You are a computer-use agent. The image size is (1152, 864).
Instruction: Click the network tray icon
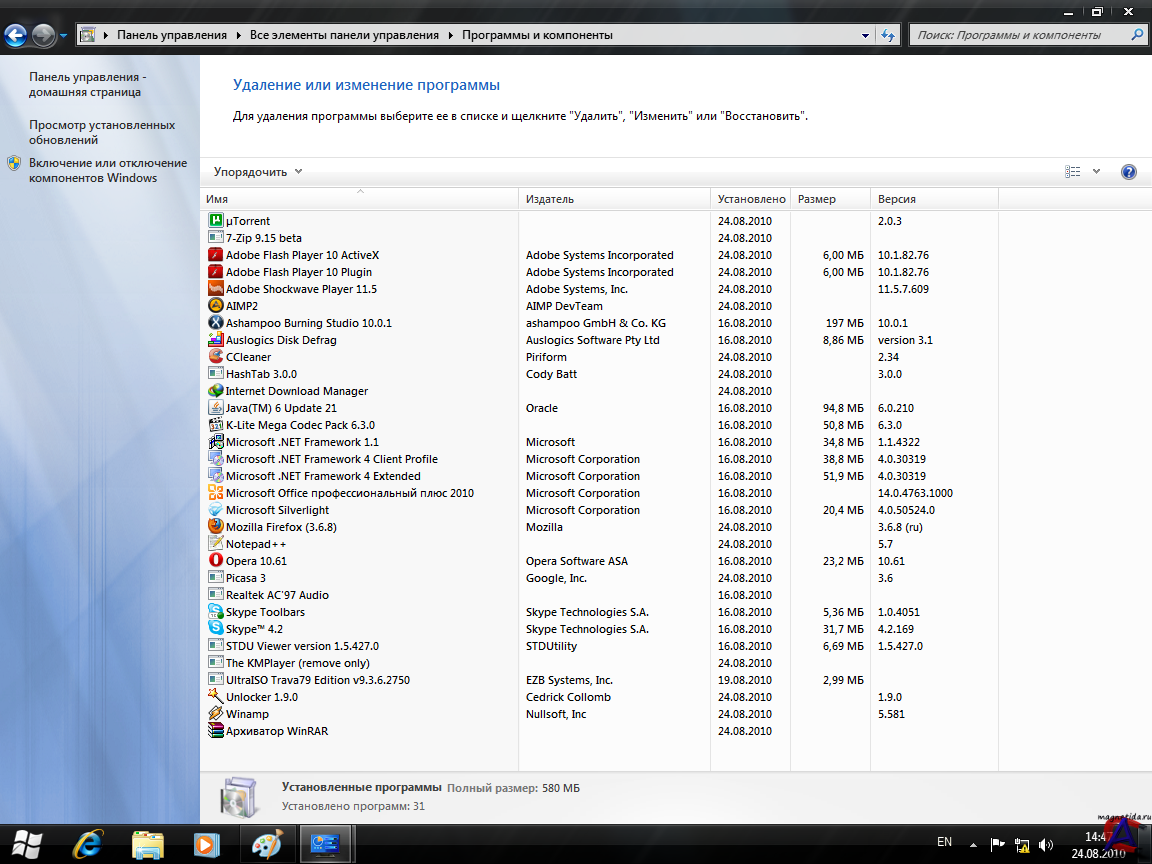1022,845
